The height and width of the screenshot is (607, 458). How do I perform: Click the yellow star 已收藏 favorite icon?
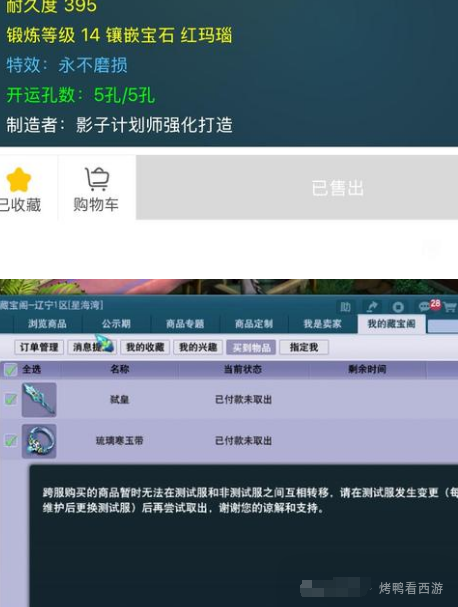pyautogui.click(x=19, y=180)
